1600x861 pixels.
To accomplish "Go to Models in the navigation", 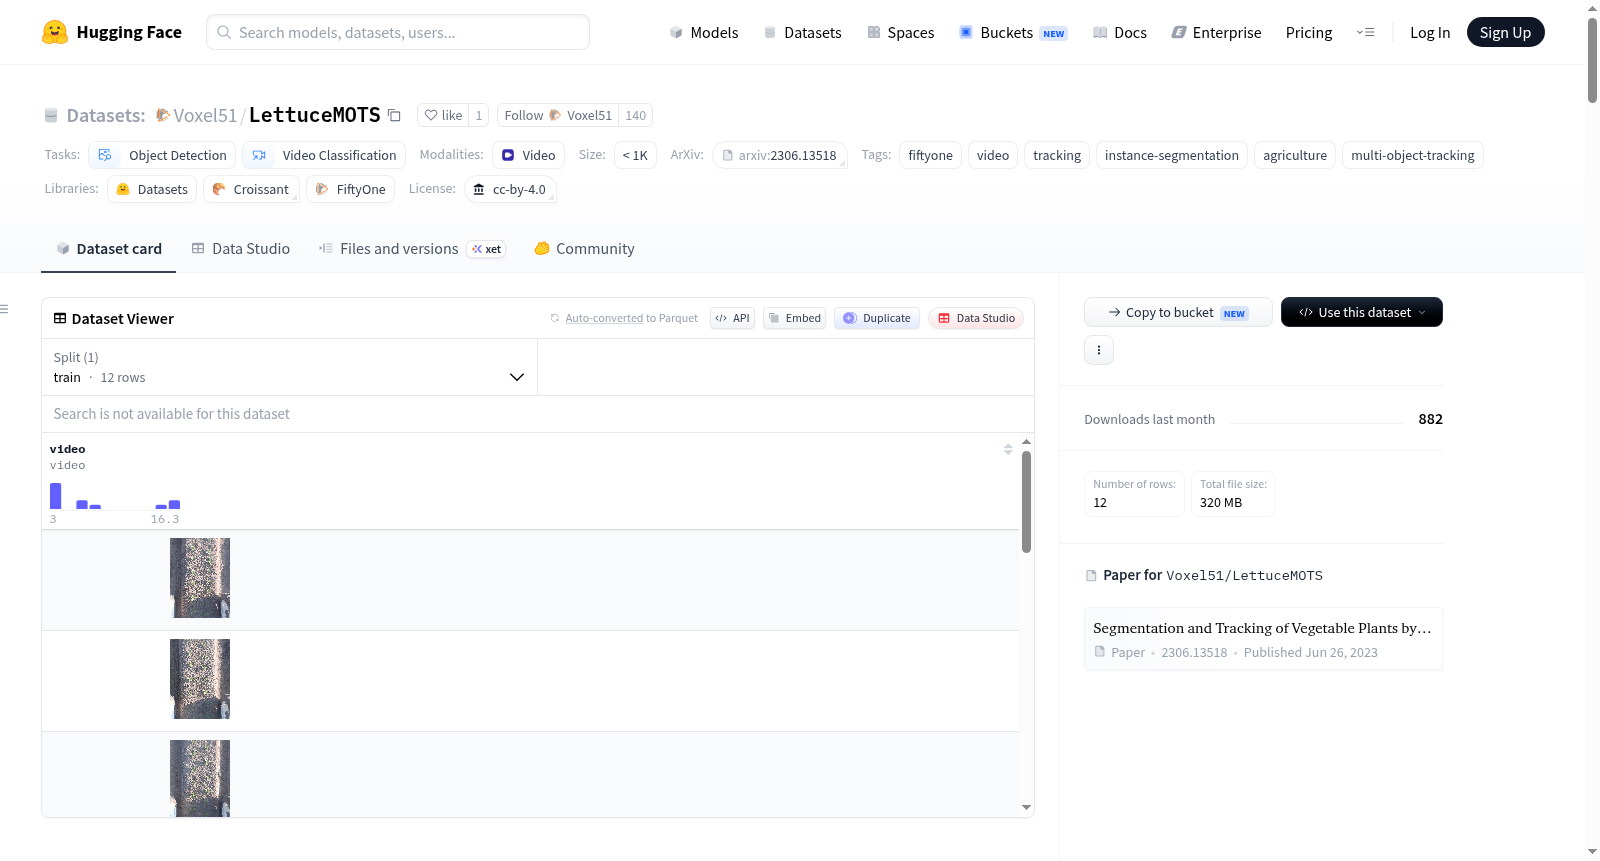I will 704,32.
